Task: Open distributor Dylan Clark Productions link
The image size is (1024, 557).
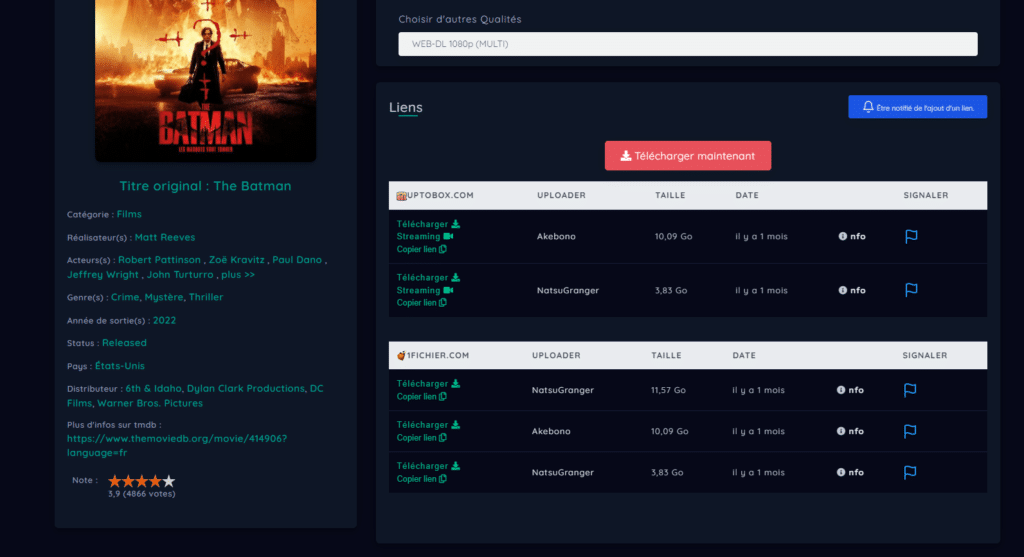Action: coord(246,389)
